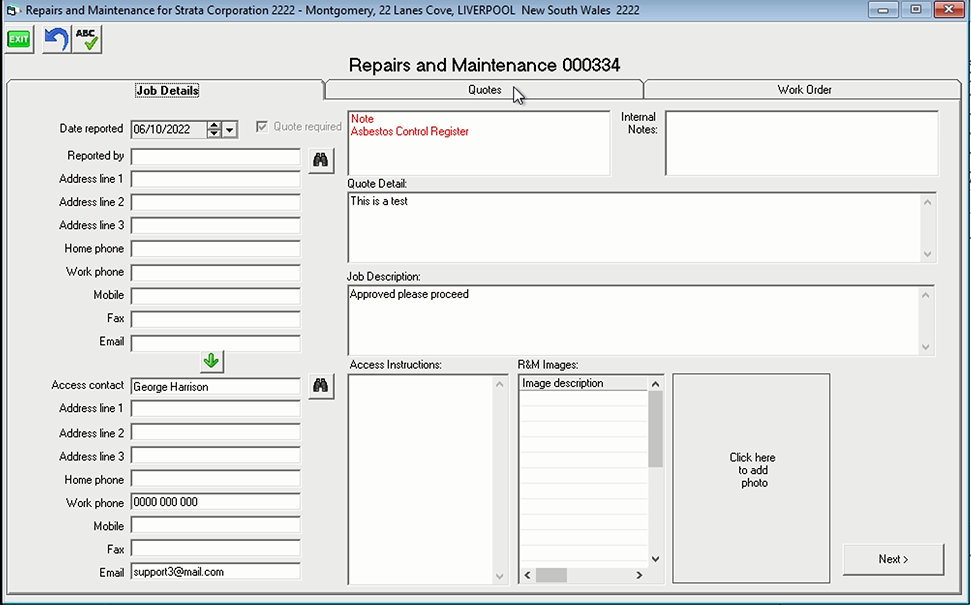The width and height of the screenshot is (971, 605).
Task: Click email field showing support3@mail.com
Action: click(216, 572)
